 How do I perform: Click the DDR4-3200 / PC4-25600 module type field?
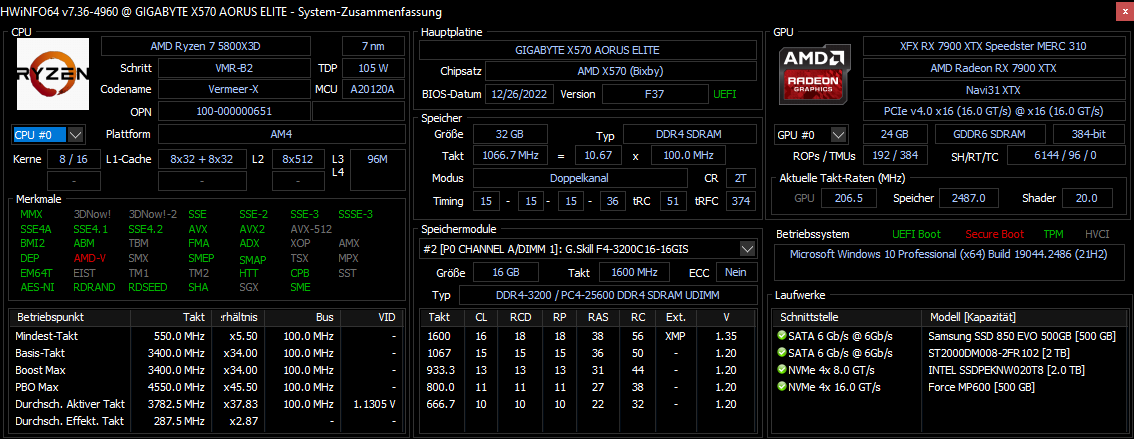click(x=608, y=295)
